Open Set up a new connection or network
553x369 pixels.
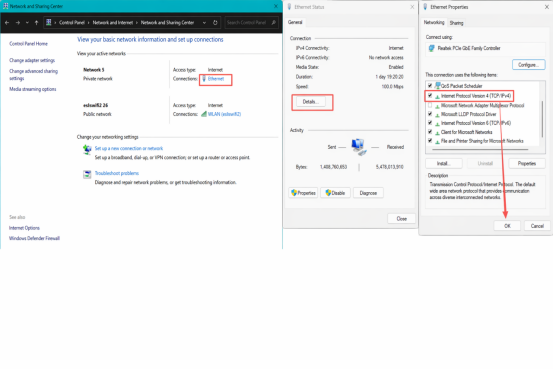129,148
